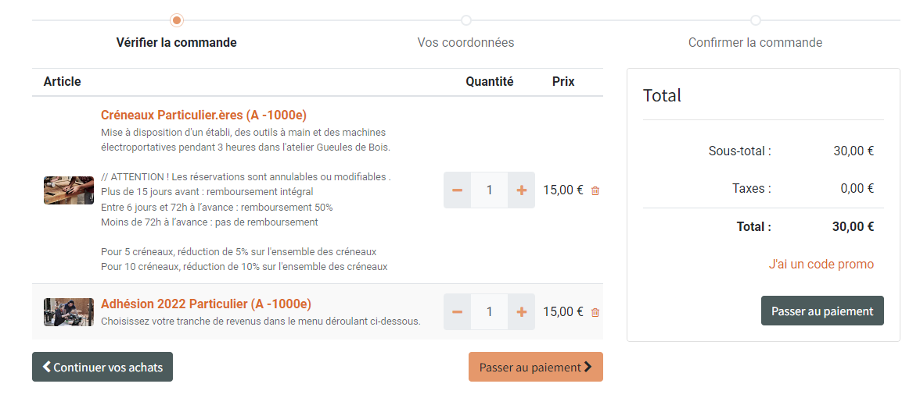The width and height of the screenshot is (920, 398).
Task: Go to the Confirmer la commande step
Action: pyautogui.click(x=755, y=43)
